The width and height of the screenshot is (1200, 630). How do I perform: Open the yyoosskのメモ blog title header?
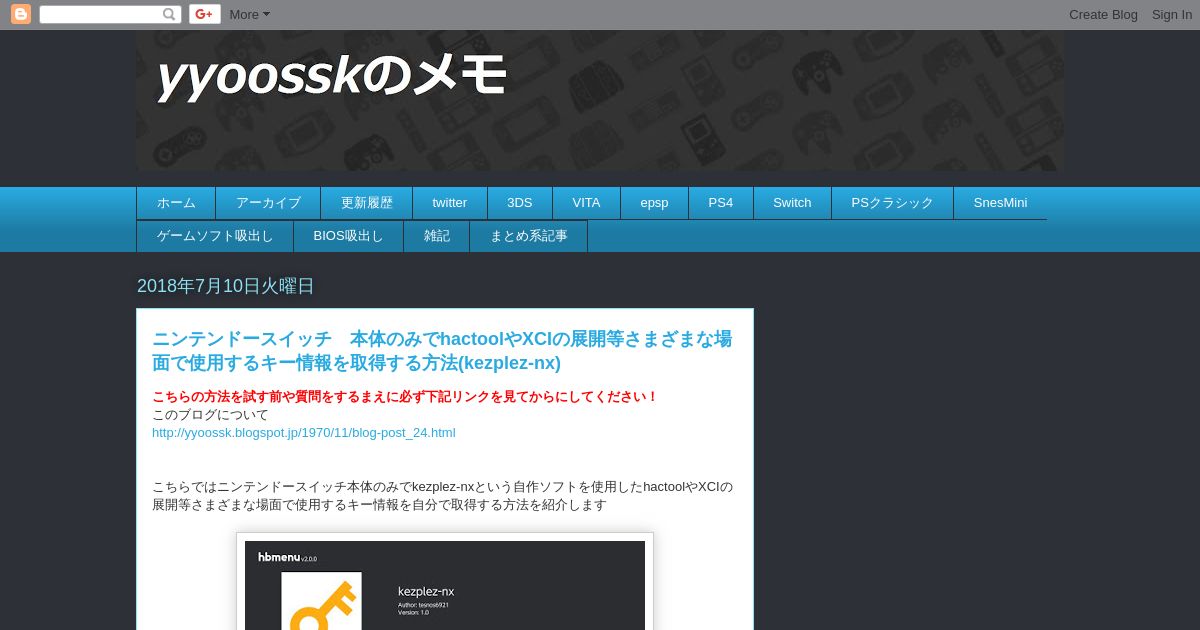pos(332,76)
